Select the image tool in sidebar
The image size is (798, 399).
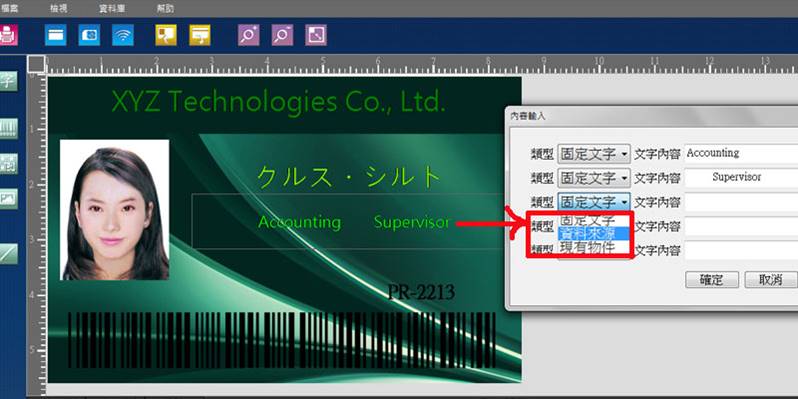[x=8, y=199]
